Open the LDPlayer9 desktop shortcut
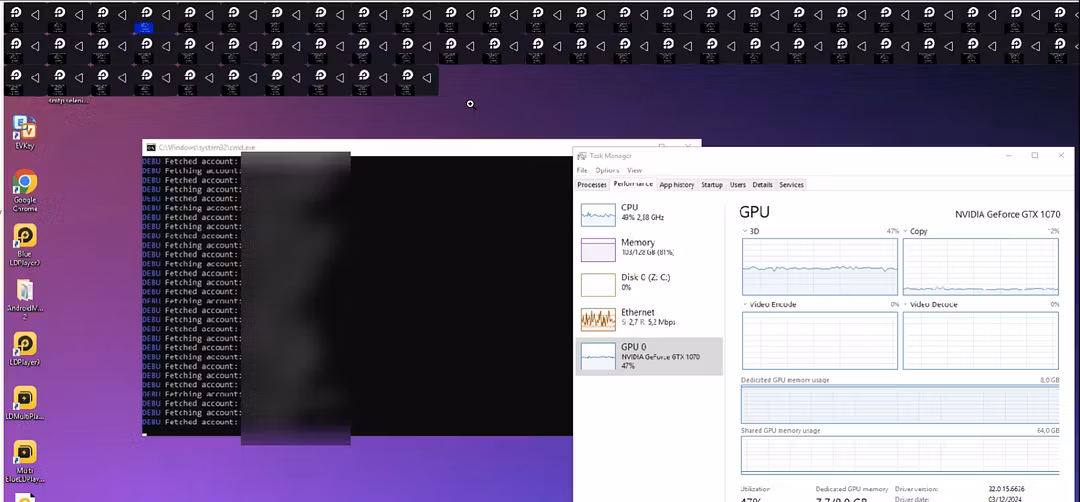 (24, 345)
